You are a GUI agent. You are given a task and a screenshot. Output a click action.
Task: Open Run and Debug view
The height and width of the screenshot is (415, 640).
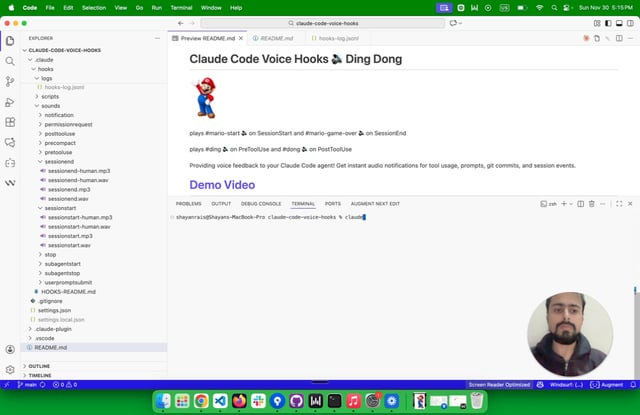point(10,102)
